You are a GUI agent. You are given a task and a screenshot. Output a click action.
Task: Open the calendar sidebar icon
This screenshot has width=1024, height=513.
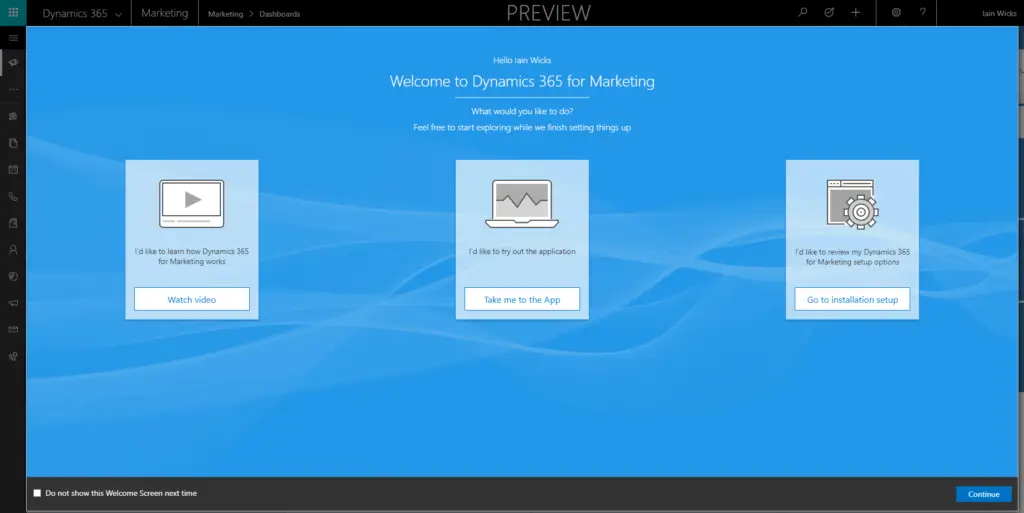[x=13, y=170]
